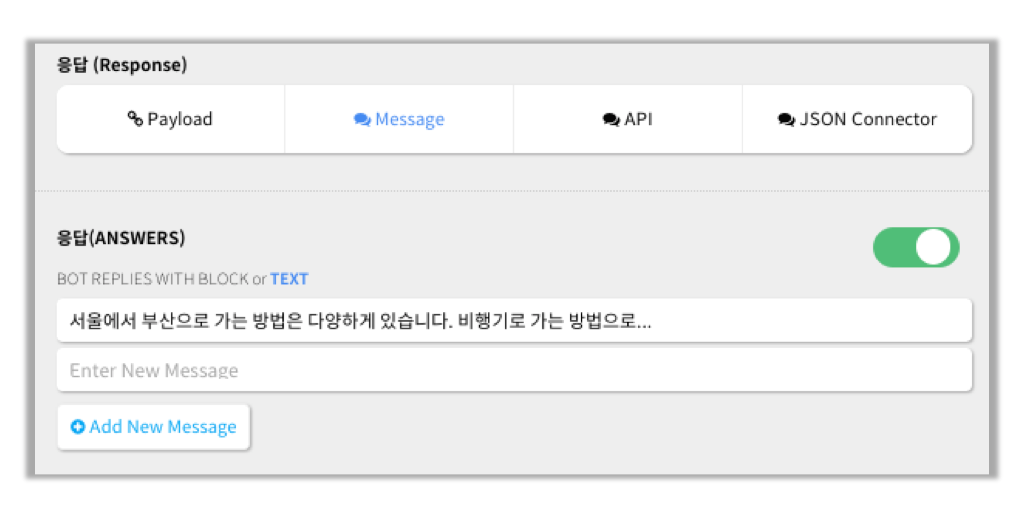Select the Message response tab

399,119
